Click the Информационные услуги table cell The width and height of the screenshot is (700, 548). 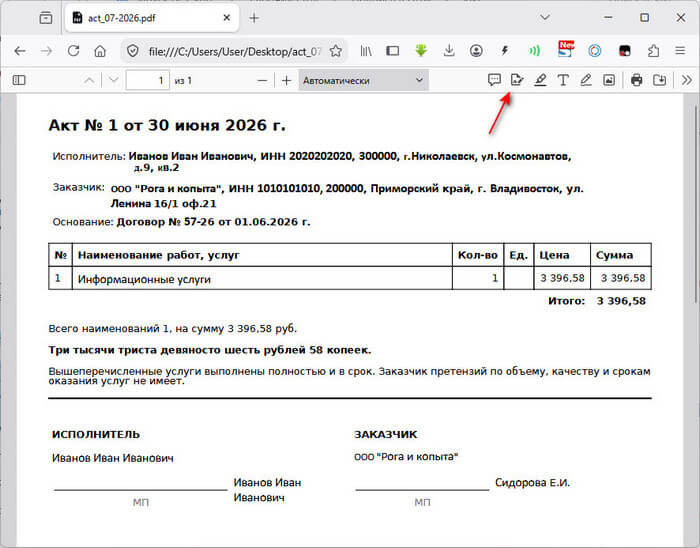pos(262,278)
